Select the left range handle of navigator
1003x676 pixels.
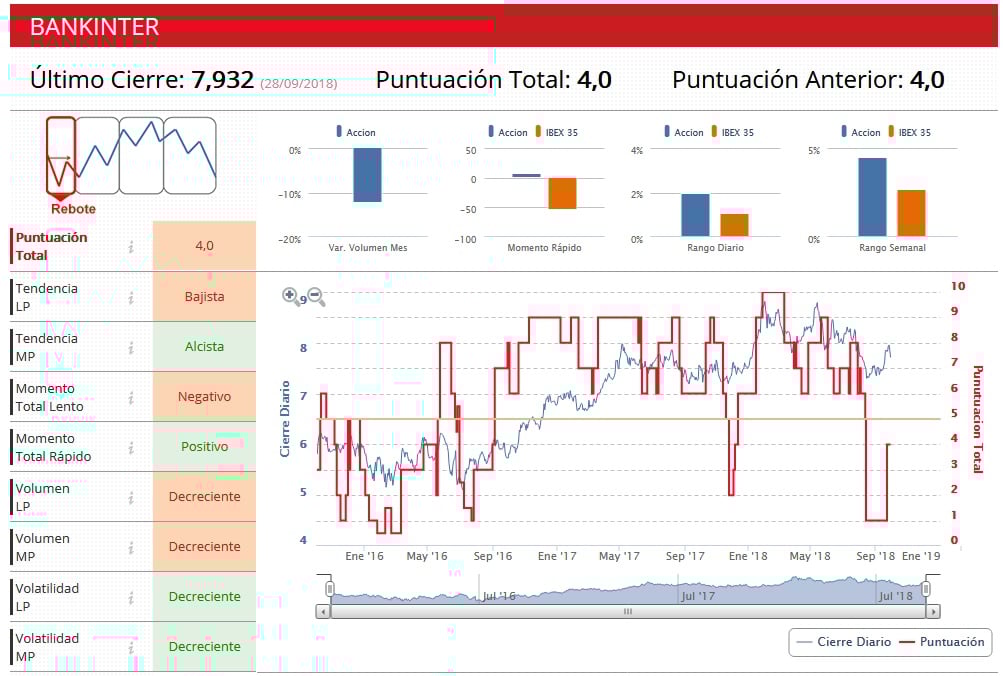pyautogui.click(x=329, y=588)
